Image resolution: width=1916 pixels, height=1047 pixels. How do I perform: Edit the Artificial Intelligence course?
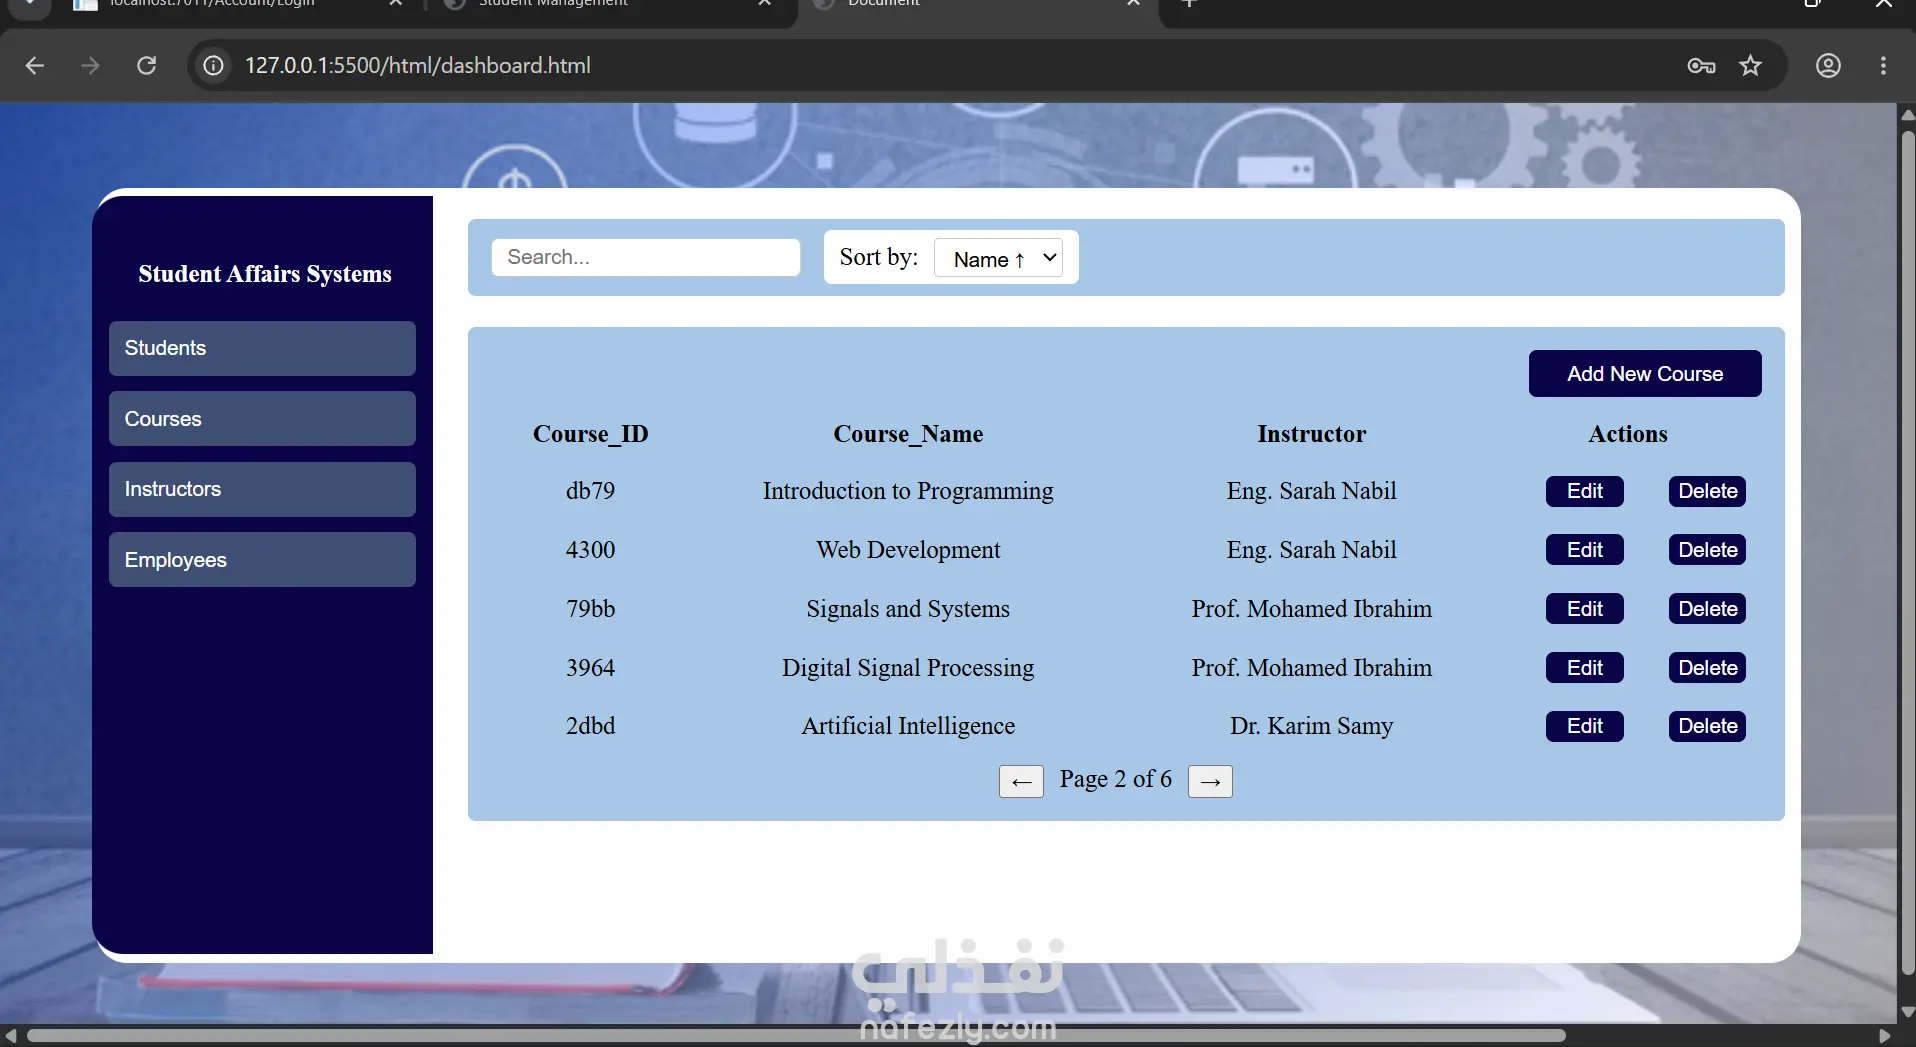click(x=1585, y=726)
